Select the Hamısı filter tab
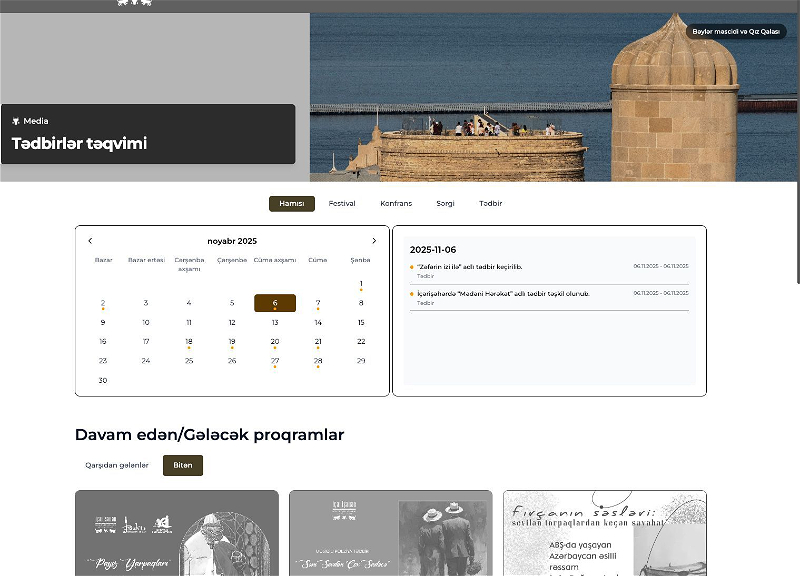The width and height of the screenshot is (800, 576). (291, 204)
